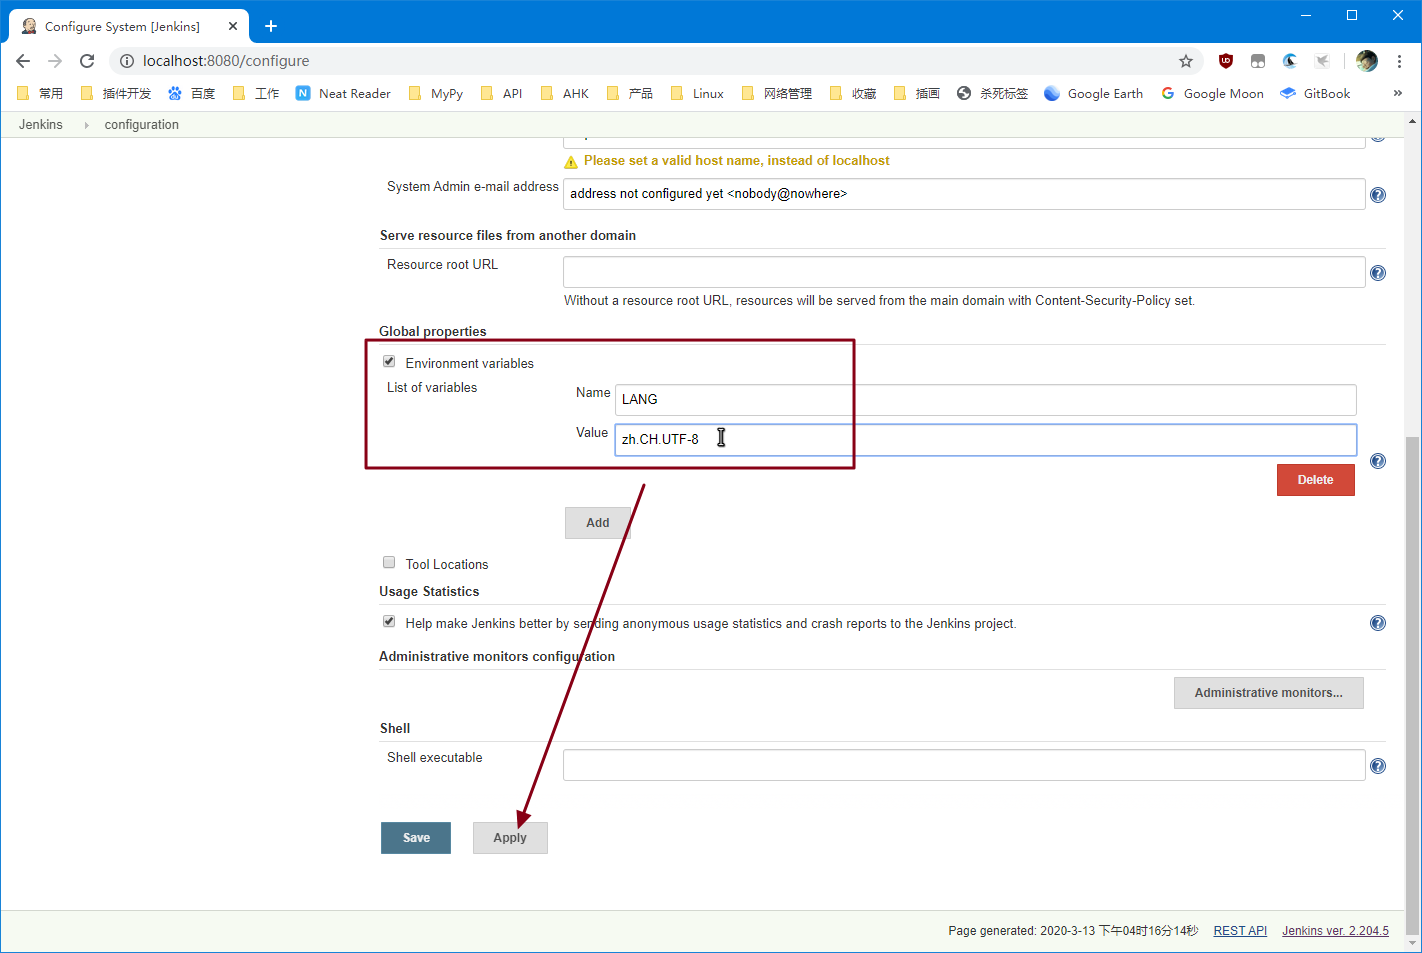Image resolution: width=1422 pixels, height=953 pixels.
Task: Show help for Resource root URL
Action: (x=1378, y=273)
